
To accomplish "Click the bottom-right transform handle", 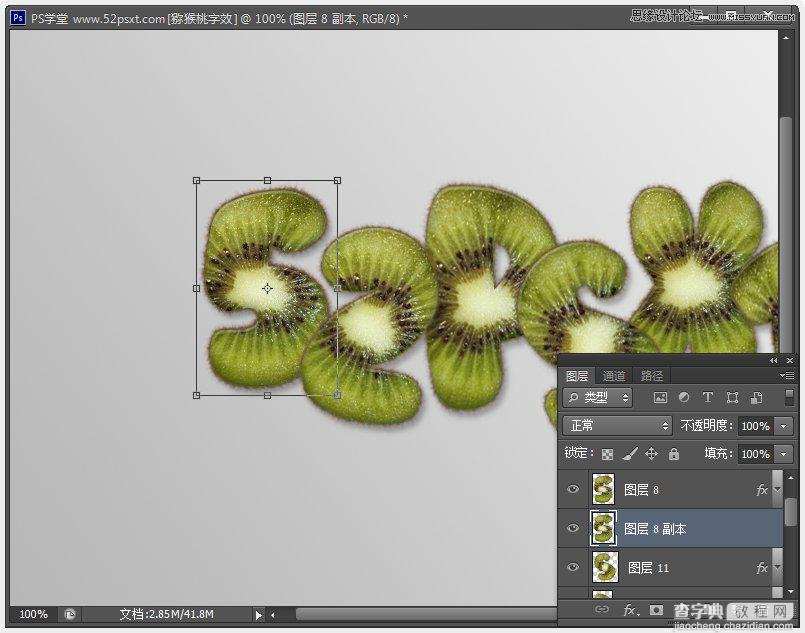I will [x=337, y=395].
